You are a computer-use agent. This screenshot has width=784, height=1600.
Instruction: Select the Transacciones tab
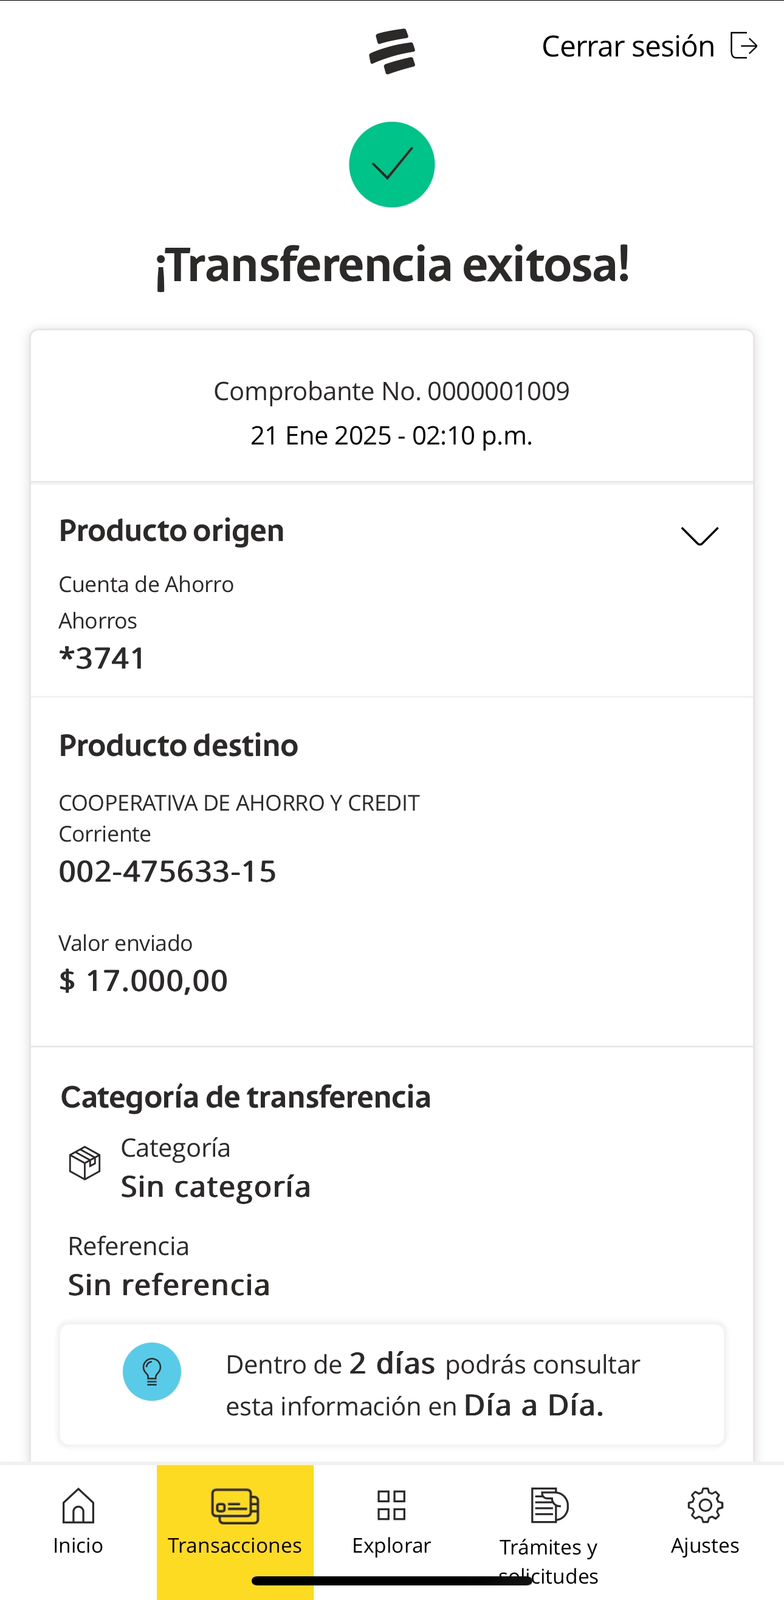[235, 1525]
